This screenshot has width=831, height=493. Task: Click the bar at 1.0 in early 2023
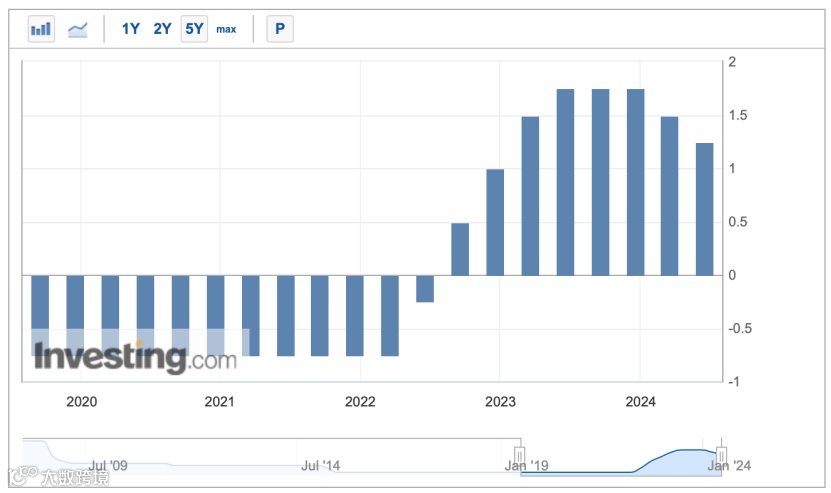click(495, 223)
